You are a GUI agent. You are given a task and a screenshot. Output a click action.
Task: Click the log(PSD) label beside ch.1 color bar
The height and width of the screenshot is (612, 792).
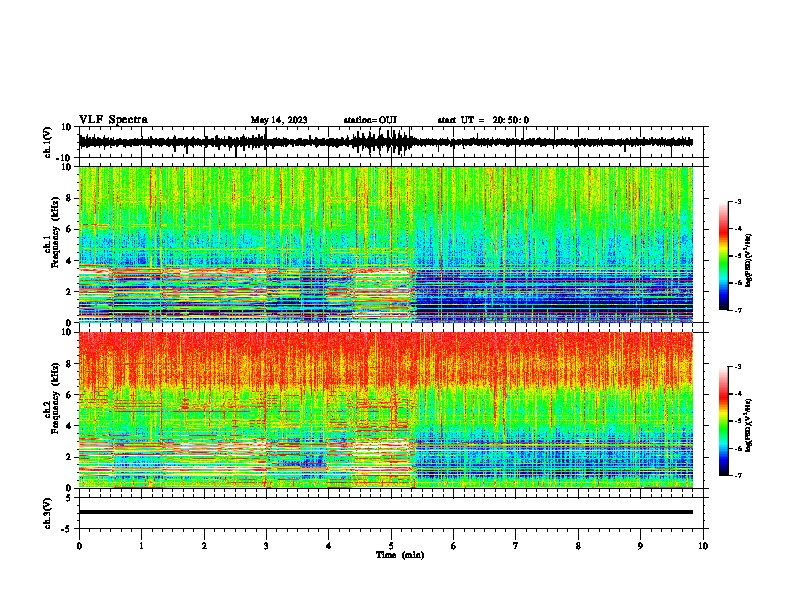[749, 261]
